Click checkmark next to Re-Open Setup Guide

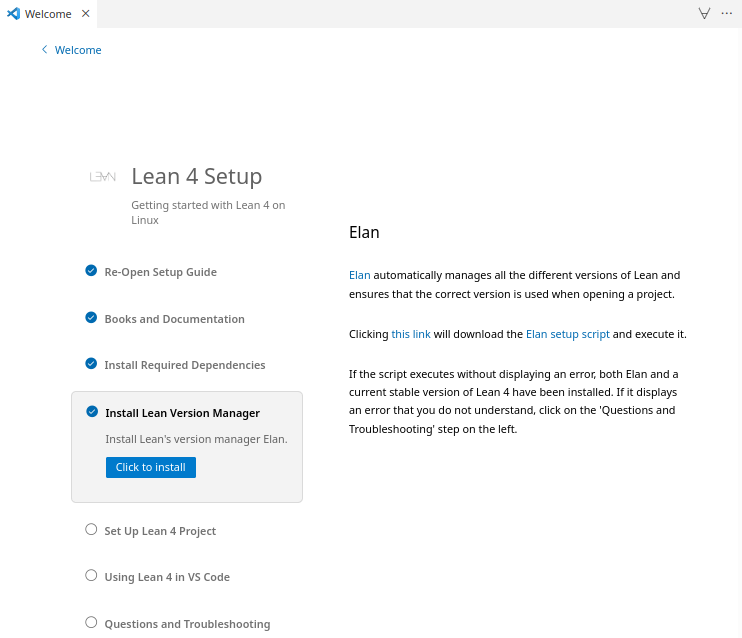point(91,271)
